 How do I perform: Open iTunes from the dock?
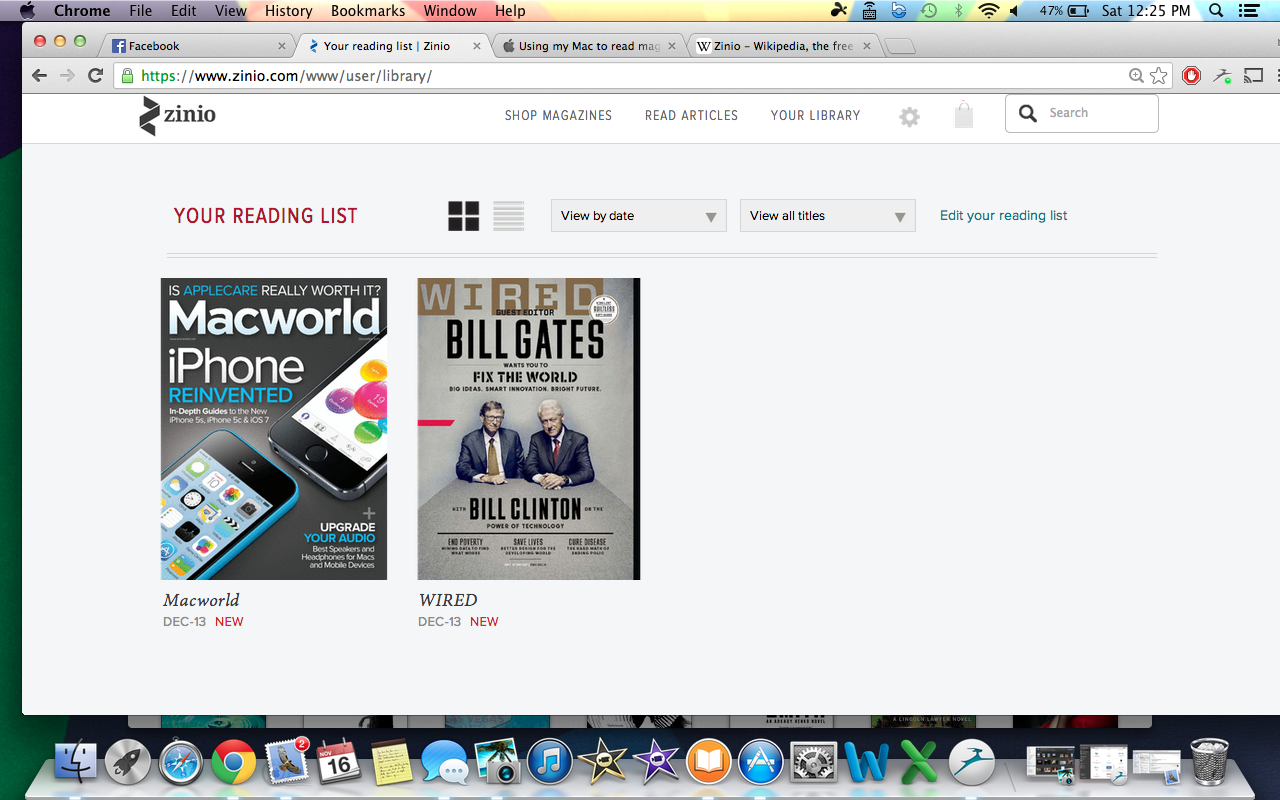pyautogui.click(x=549, y=765)
